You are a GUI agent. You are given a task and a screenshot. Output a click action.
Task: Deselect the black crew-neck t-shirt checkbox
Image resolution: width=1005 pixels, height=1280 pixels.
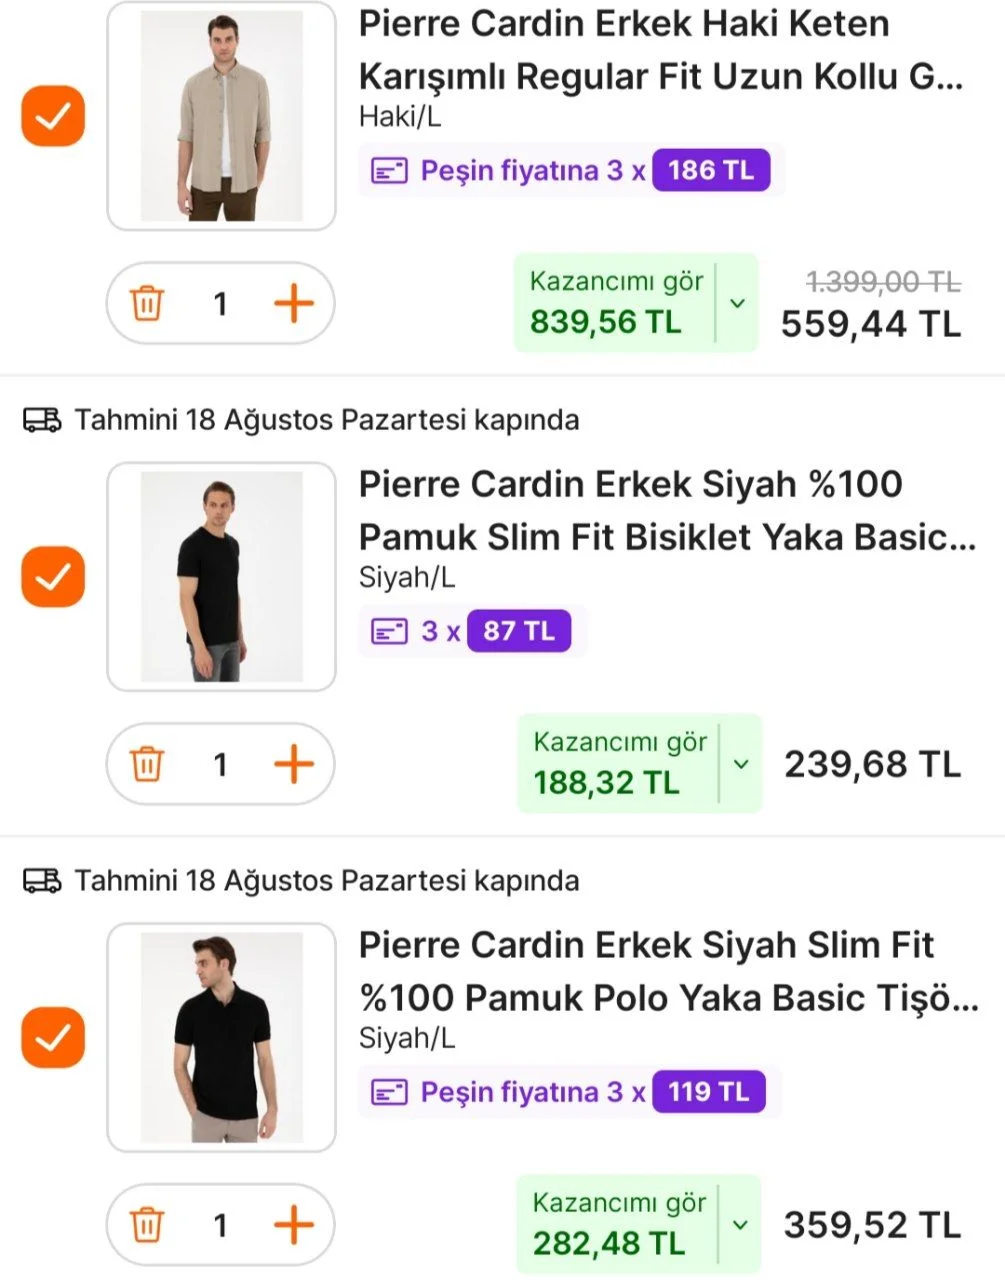click(53, 577)
